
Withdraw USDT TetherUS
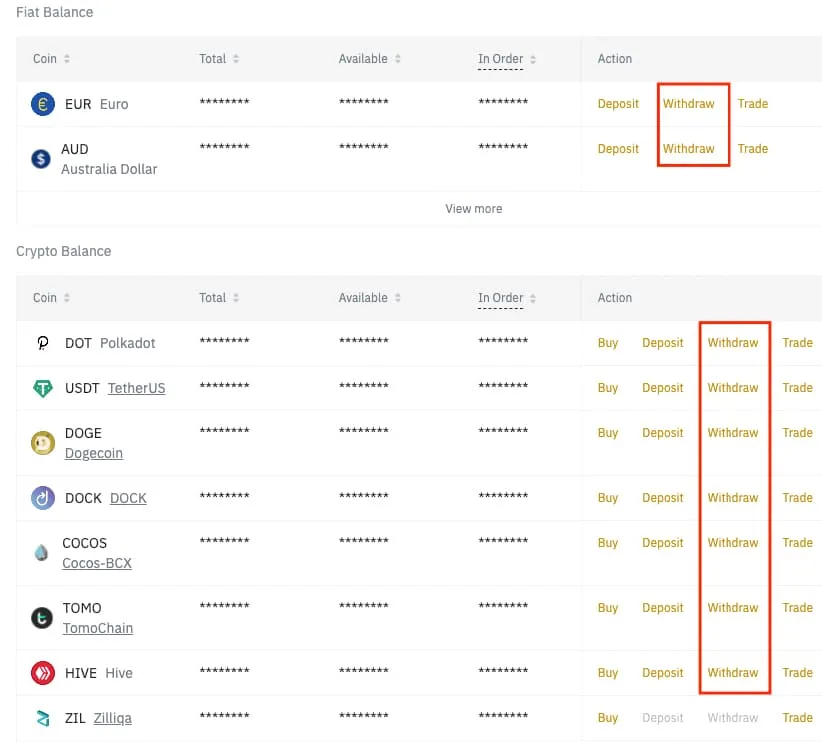pyautogui.click(x=733, y=388)
